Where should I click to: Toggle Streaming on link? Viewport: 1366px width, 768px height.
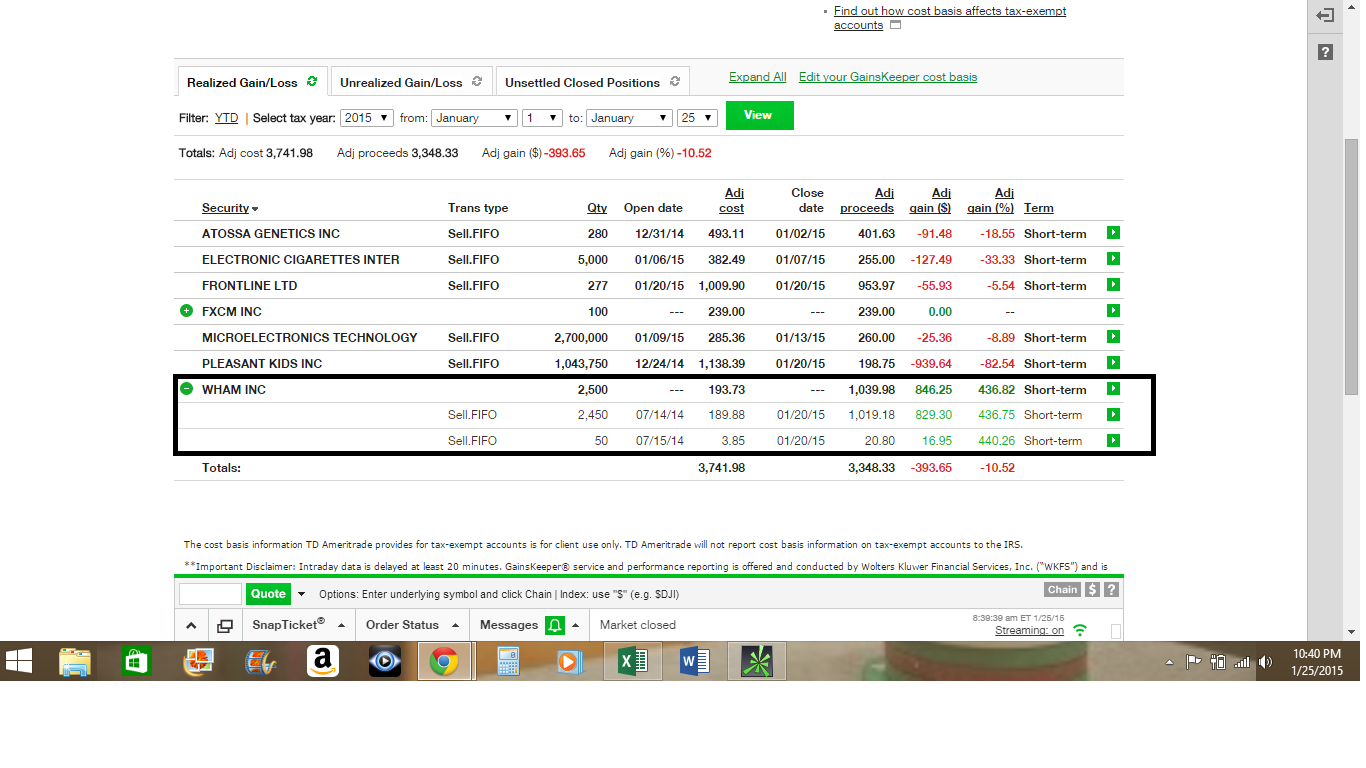click(1029, 631)
